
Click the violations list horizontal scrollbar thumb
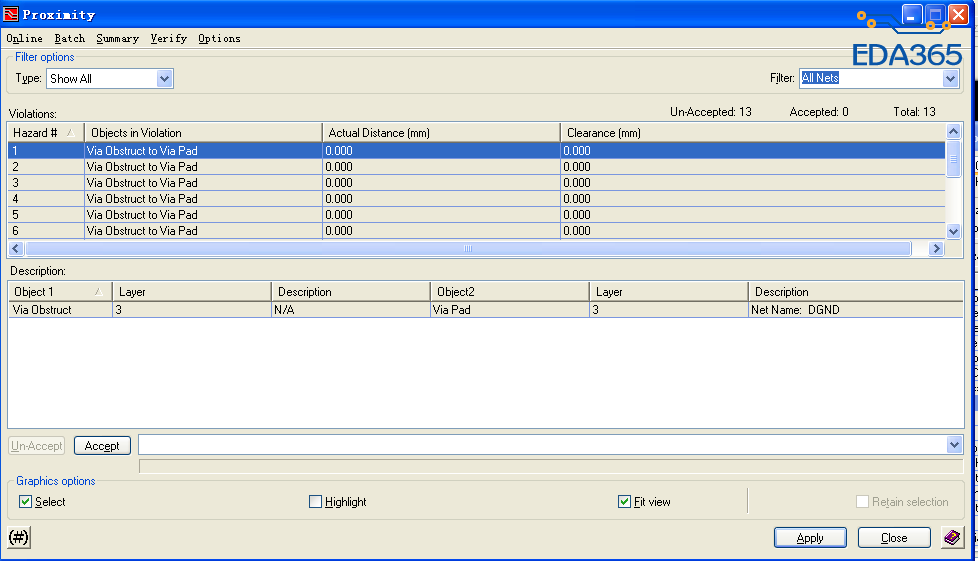coord(467,249)
